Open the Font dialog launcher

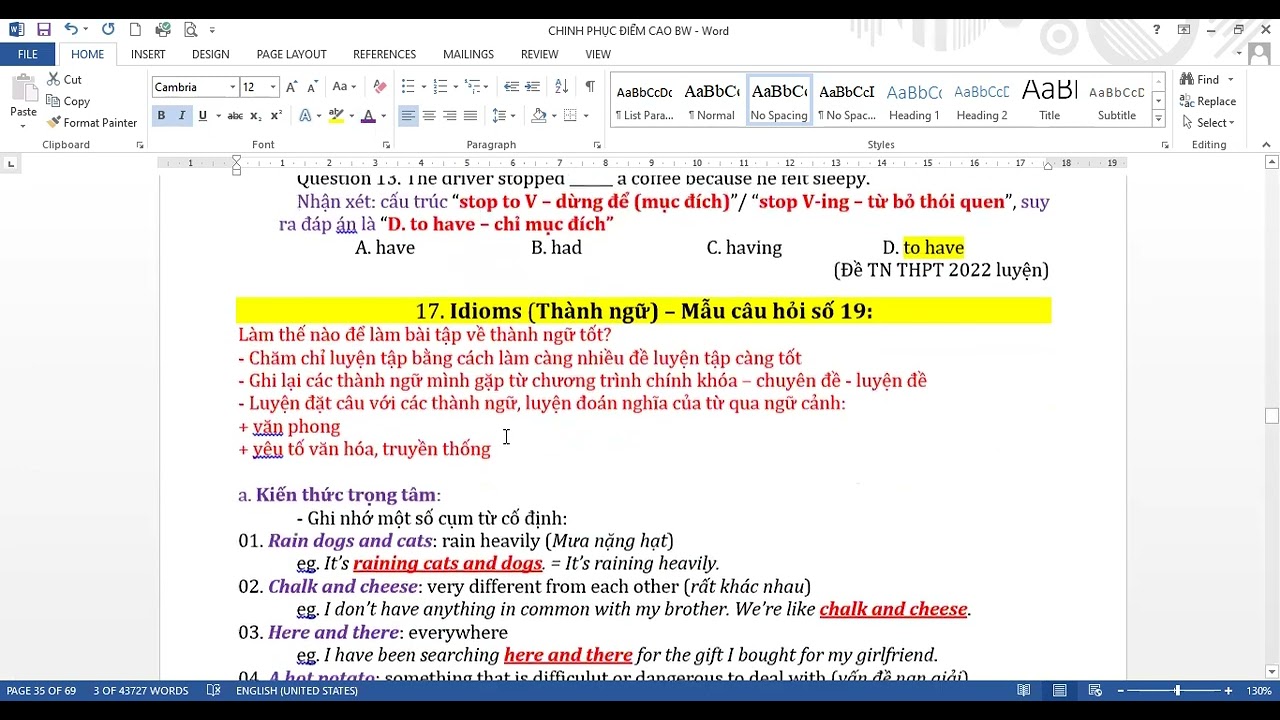pos(386,145)
